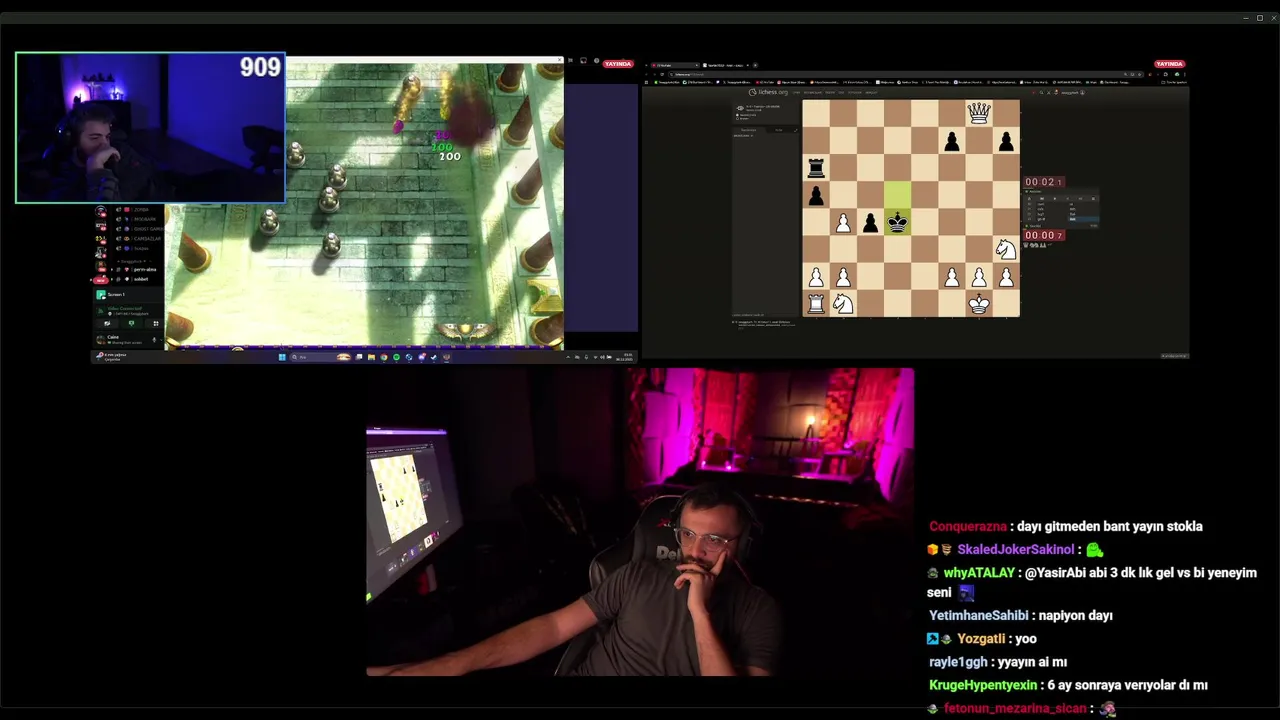Open File Explorer from the taskbar
This screenshot has height=720, width=1280.
tap(371, 357)
